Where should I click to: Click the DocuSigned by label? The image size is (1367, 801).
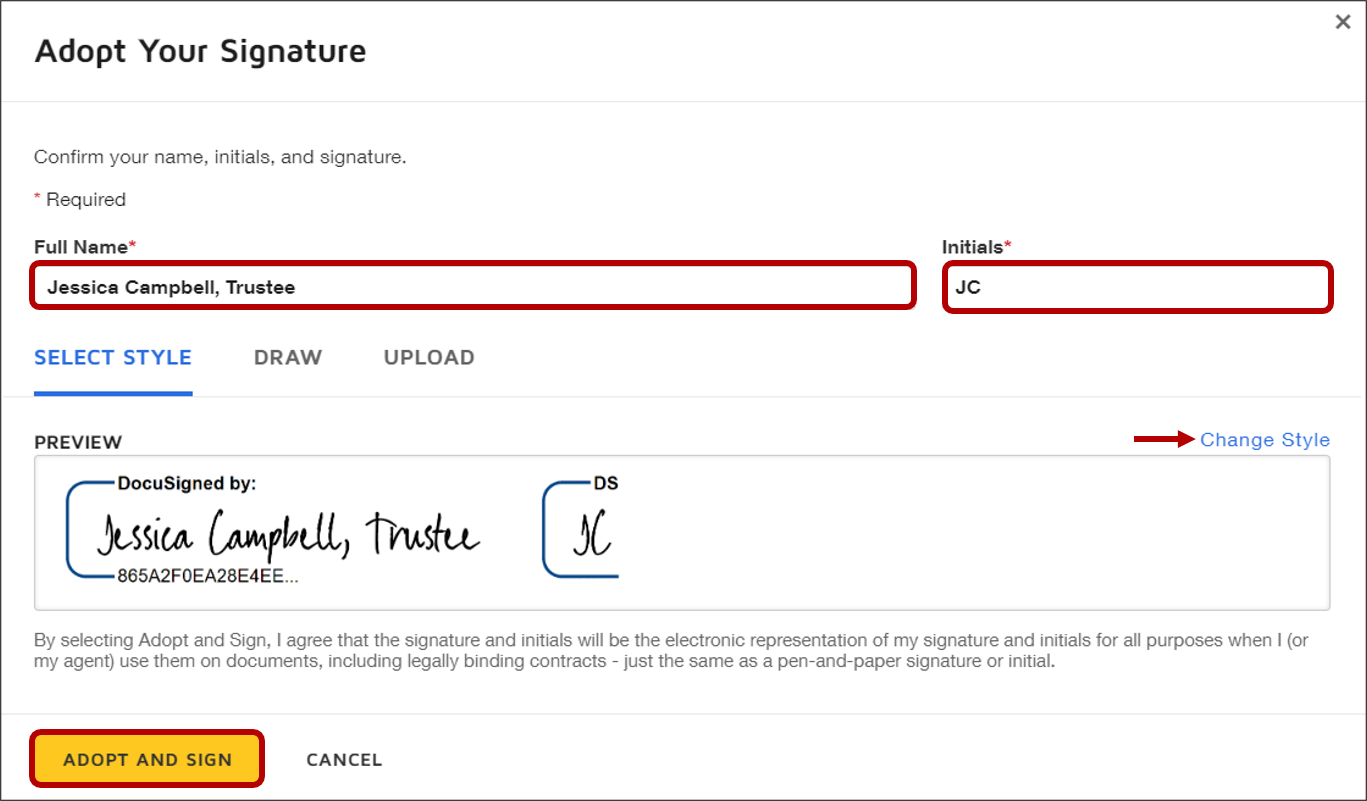[x=187, y=483]
